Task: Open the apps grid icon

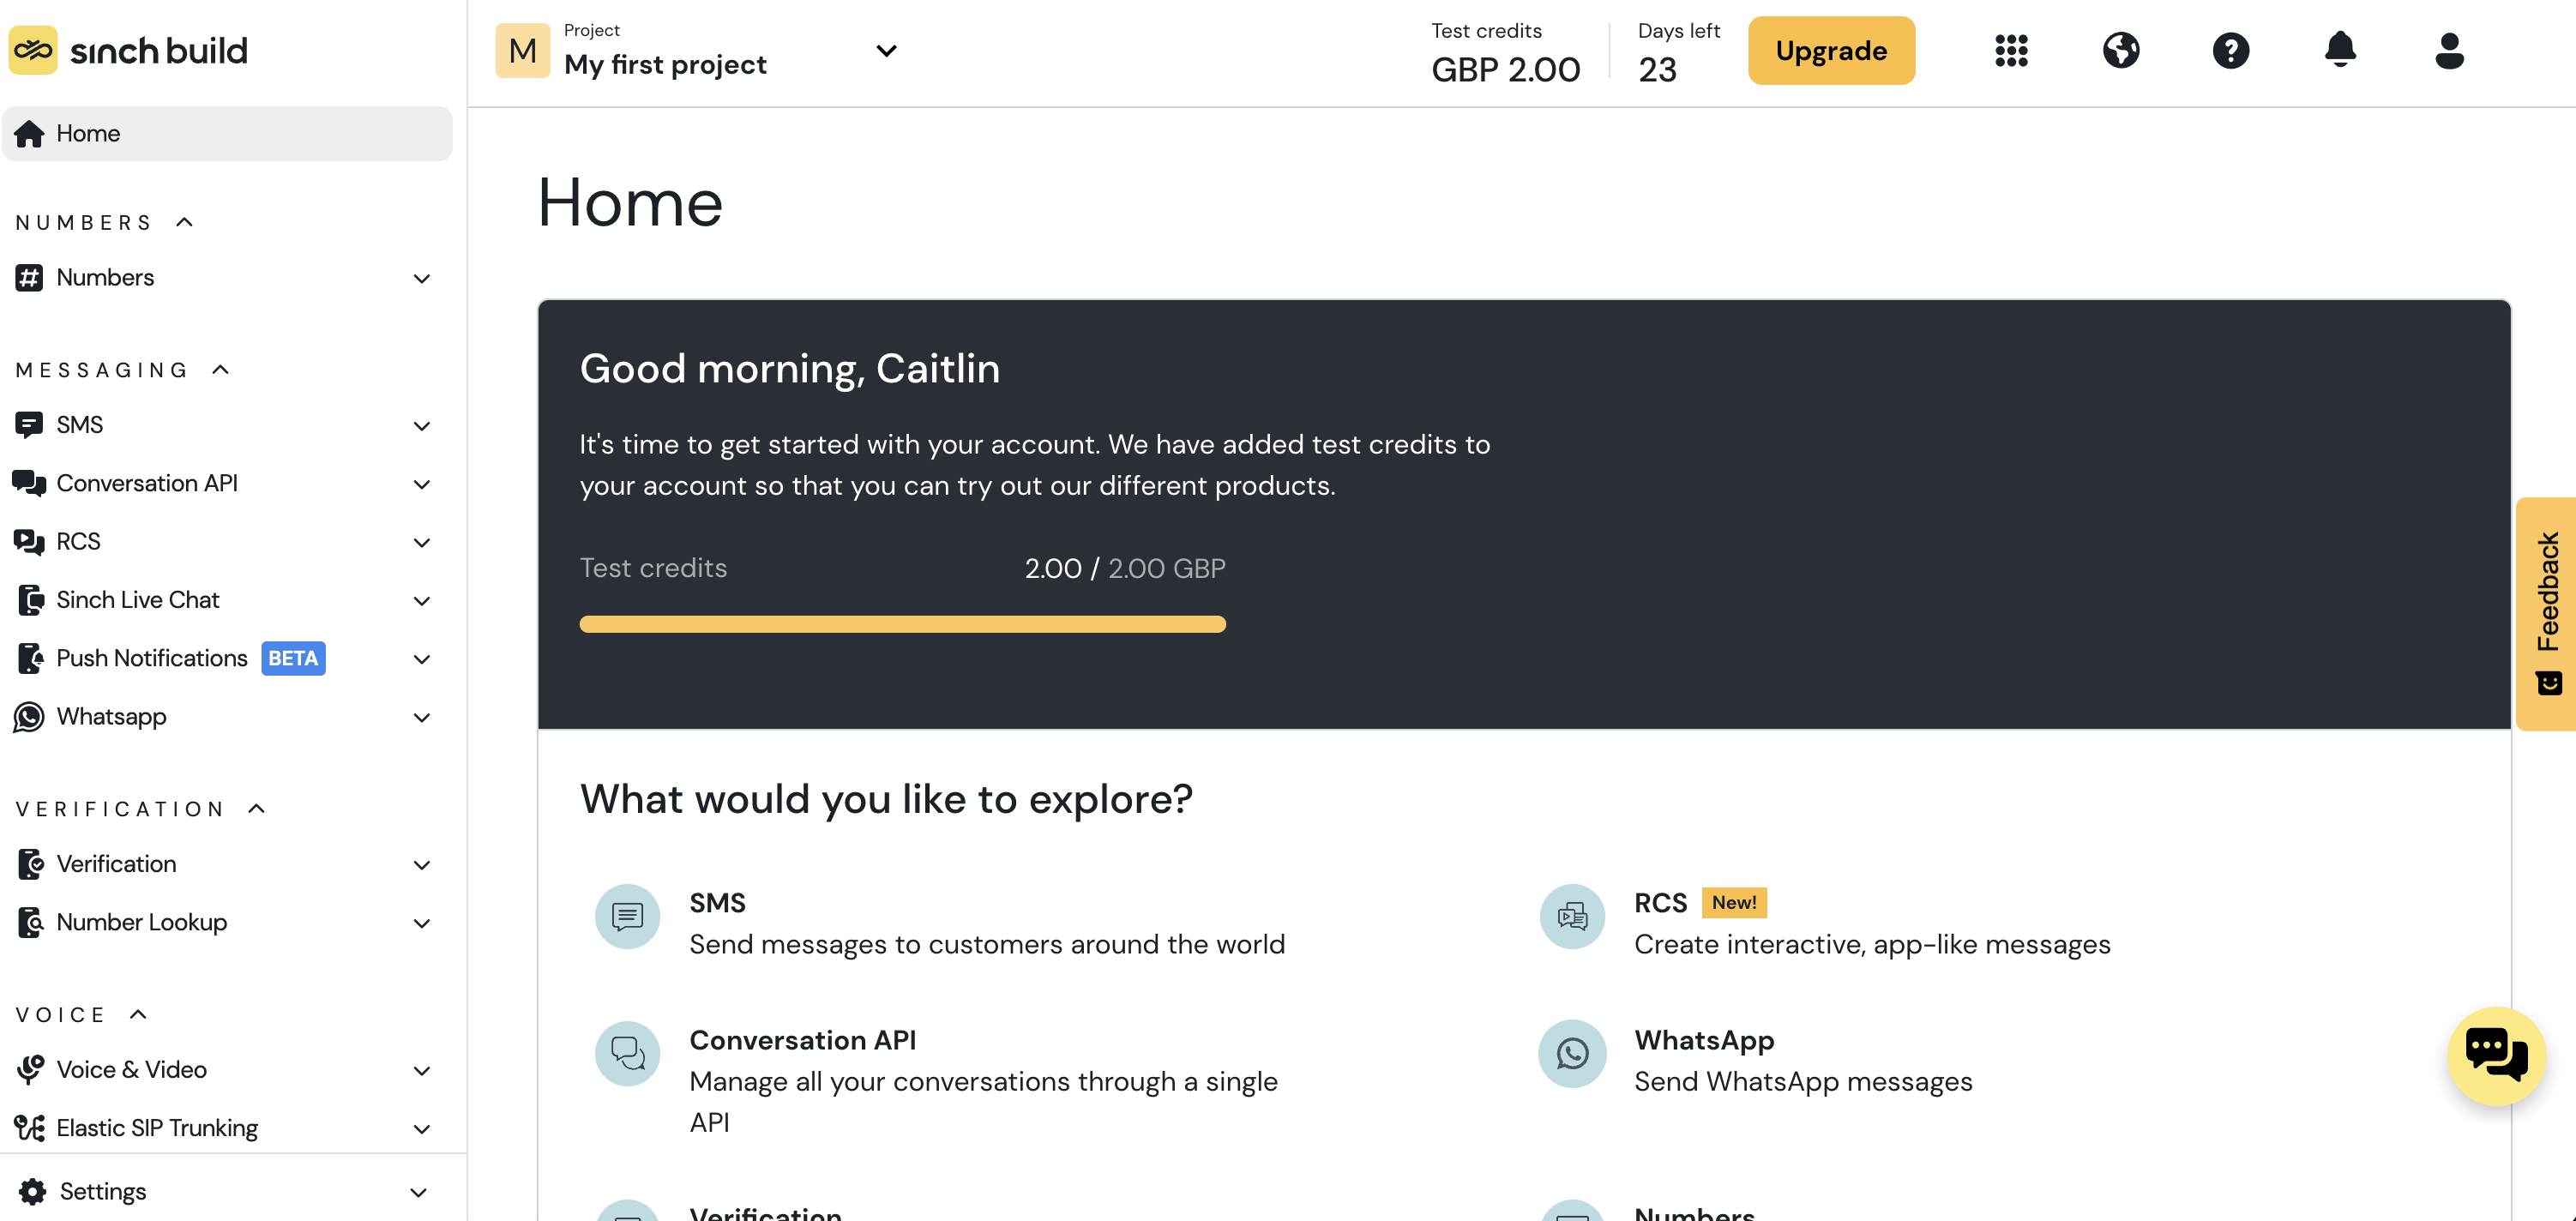Action: point(2011,51)
